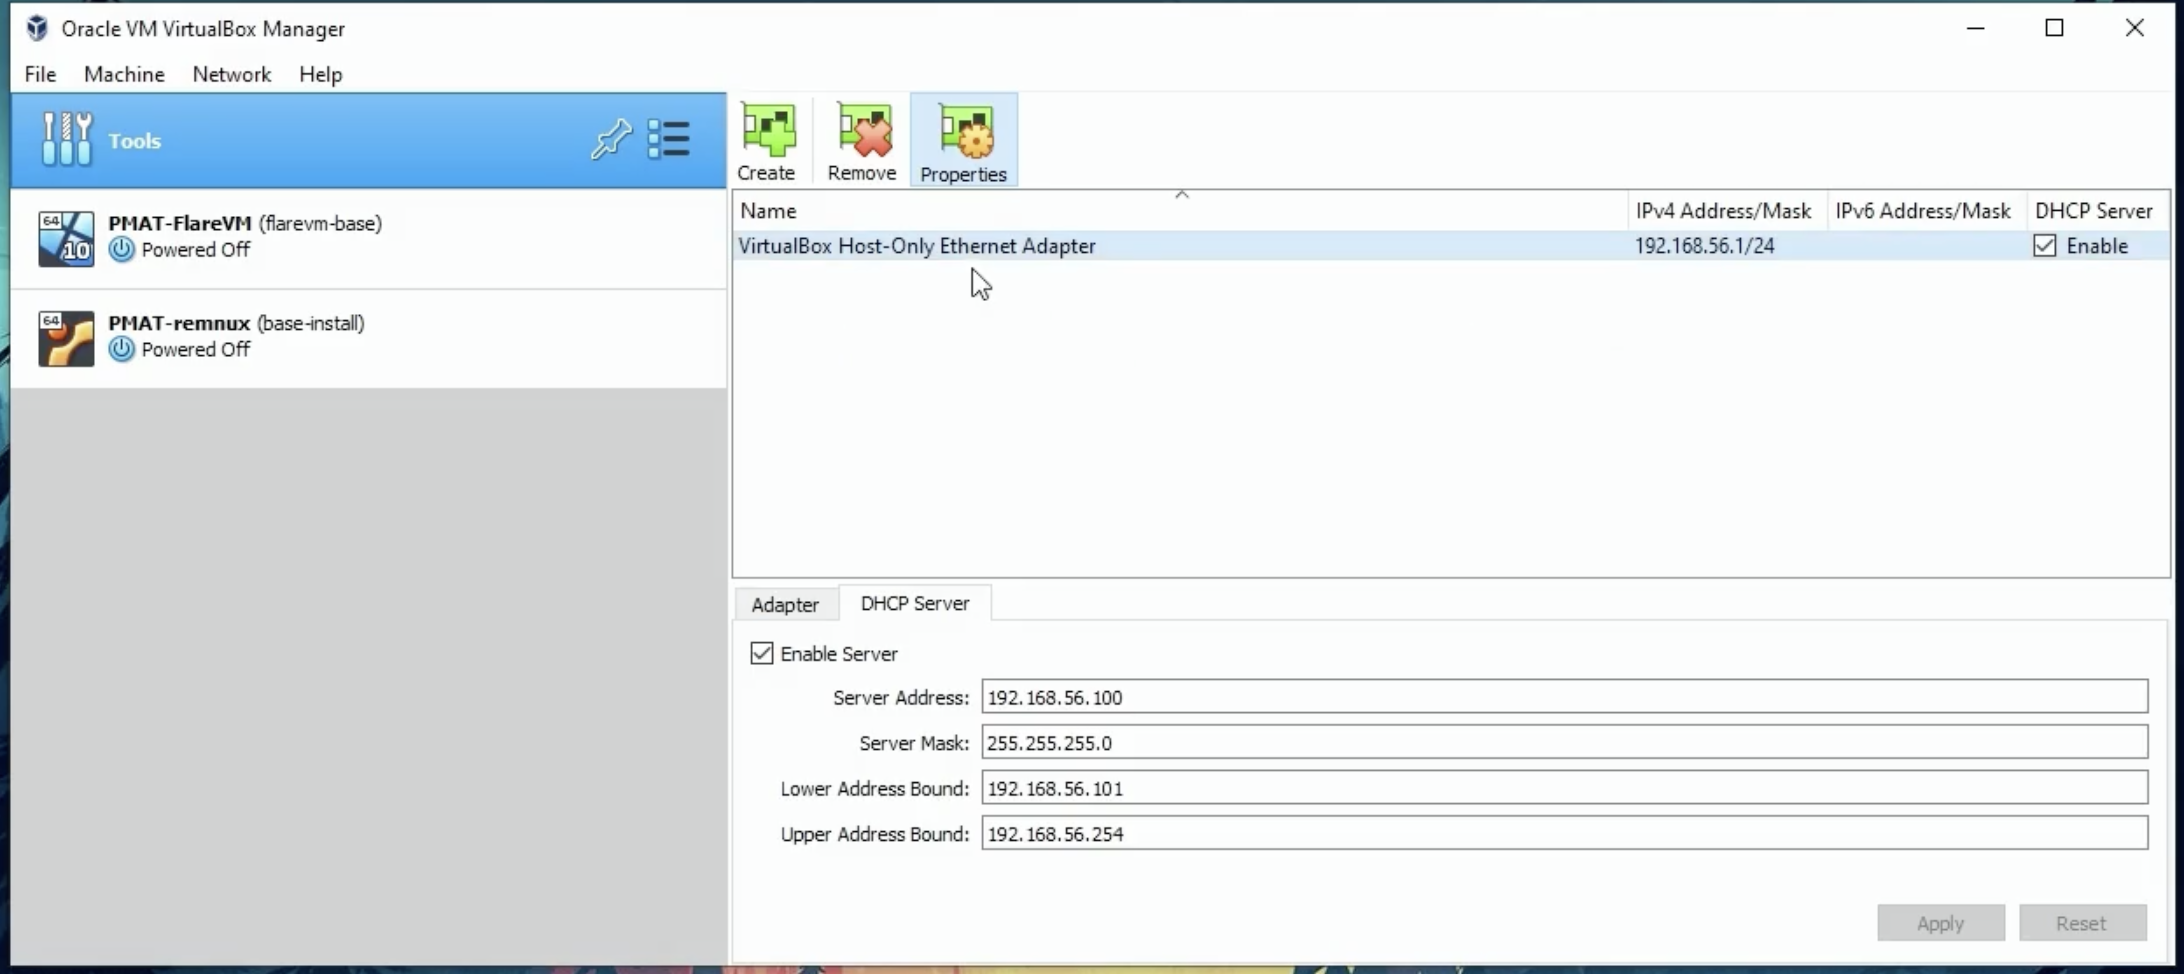Open the Network menu
Screen dimensions: 2184x974
coord(232,74)
